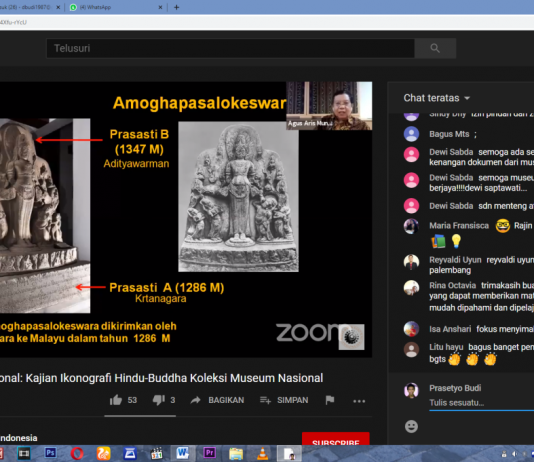534x462 pixels.
Task: Open Photoshop from the taskbar
Action: click(x=50, y=453)
